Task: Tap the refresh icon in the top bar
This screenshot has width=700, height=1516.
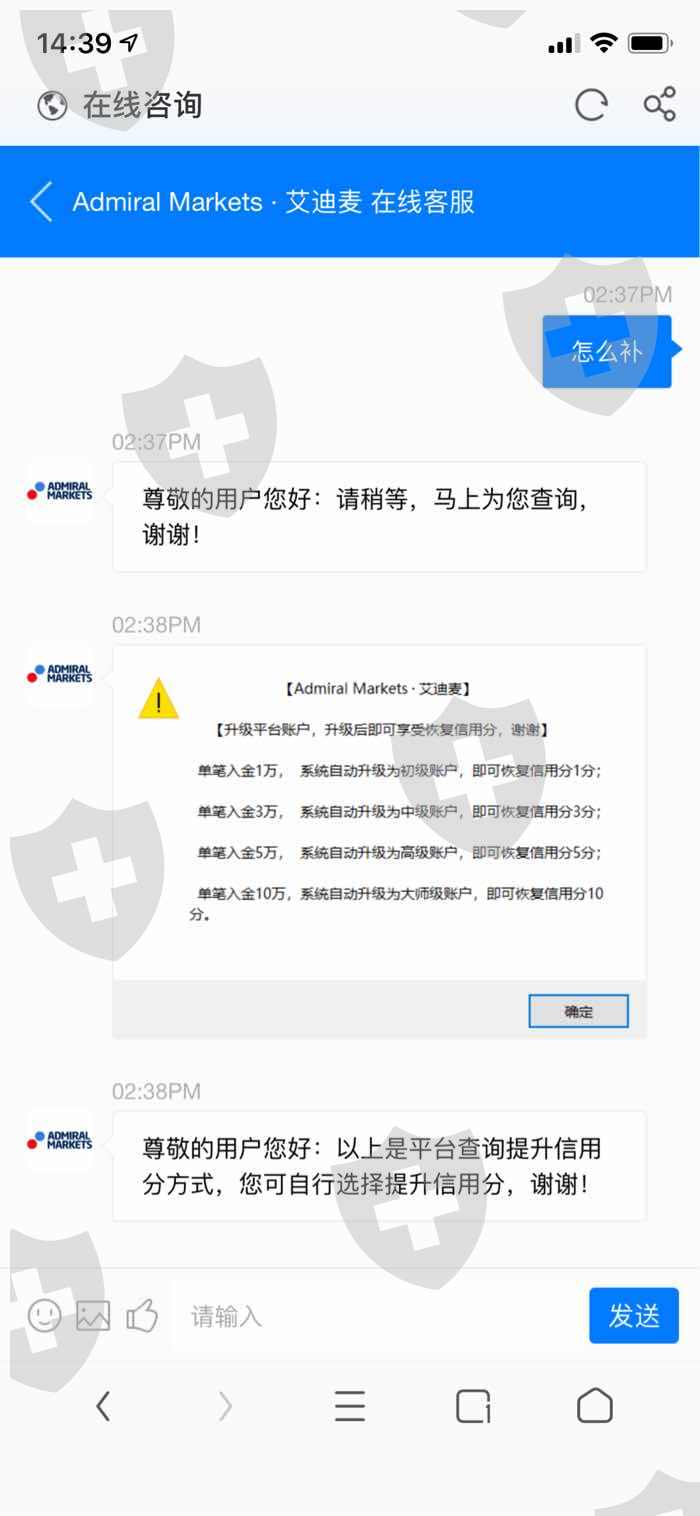Action: [591, 105]
